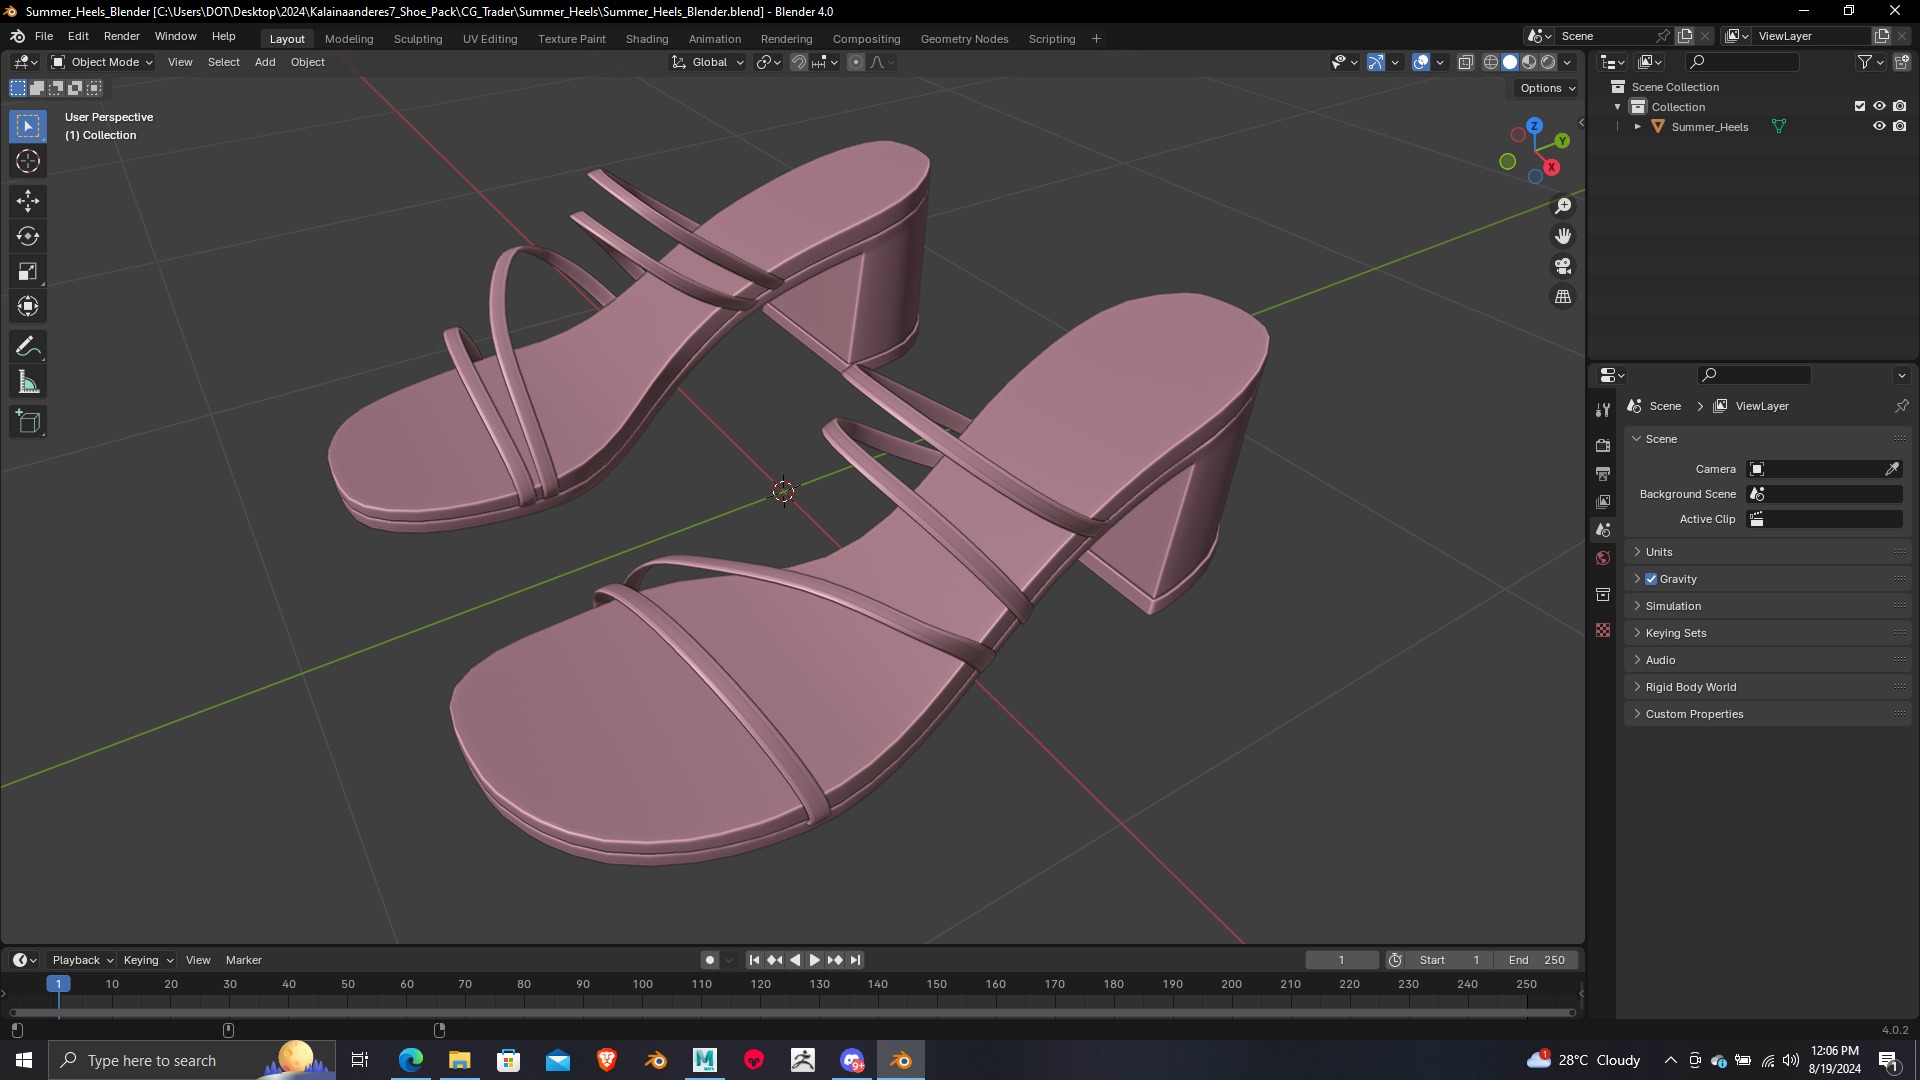
Task: Open the Texture properties tab
Action: [1603, 630]
